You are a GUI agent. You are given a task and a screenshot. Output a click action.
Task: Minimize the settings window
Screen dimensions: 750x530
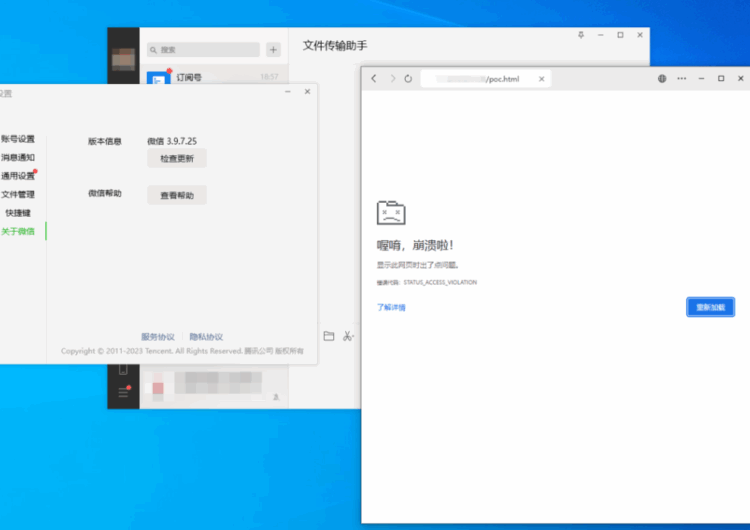287,91
